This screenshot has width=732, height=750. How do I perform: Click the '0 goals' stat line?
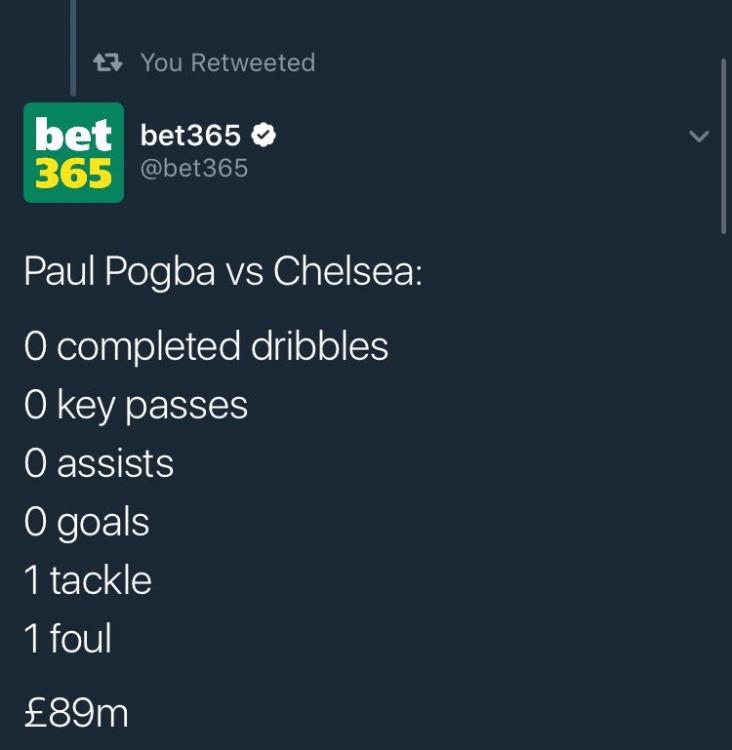pos(87,522)
